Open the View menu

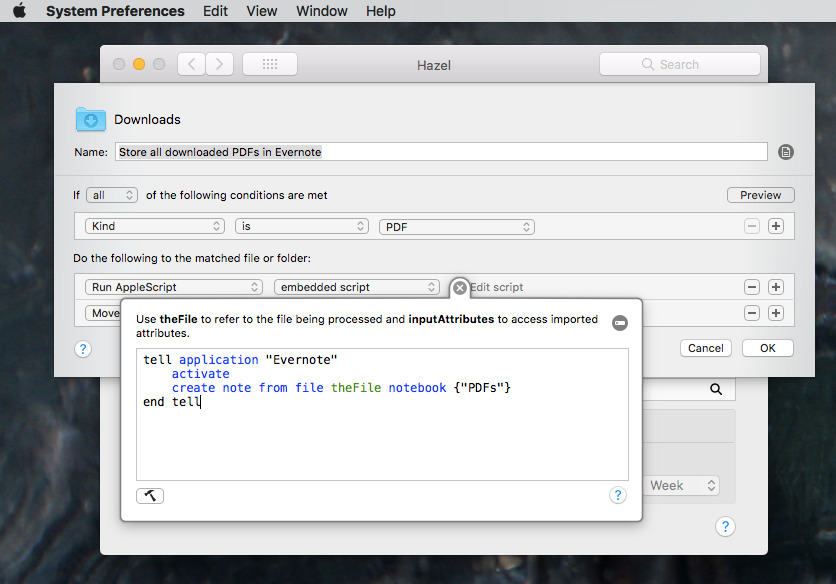coord(262,11)
